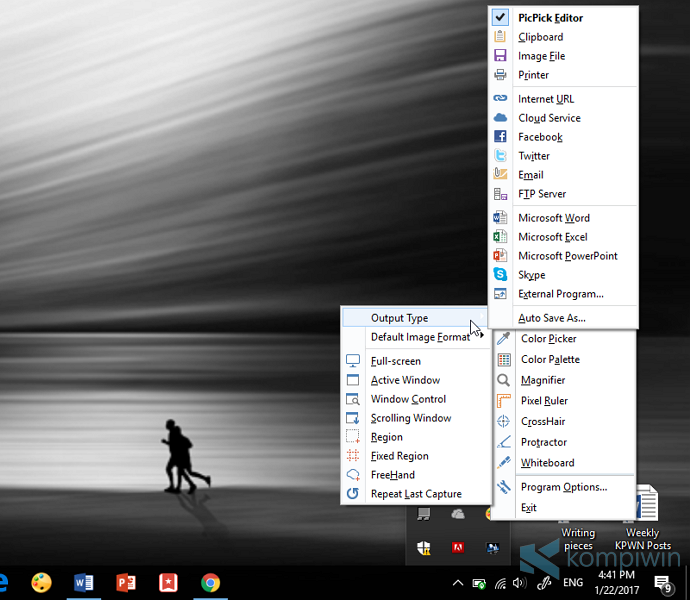Click Windows Defender shield tray icon
This screenshot has height=600, width=690.
coord(423,548)
